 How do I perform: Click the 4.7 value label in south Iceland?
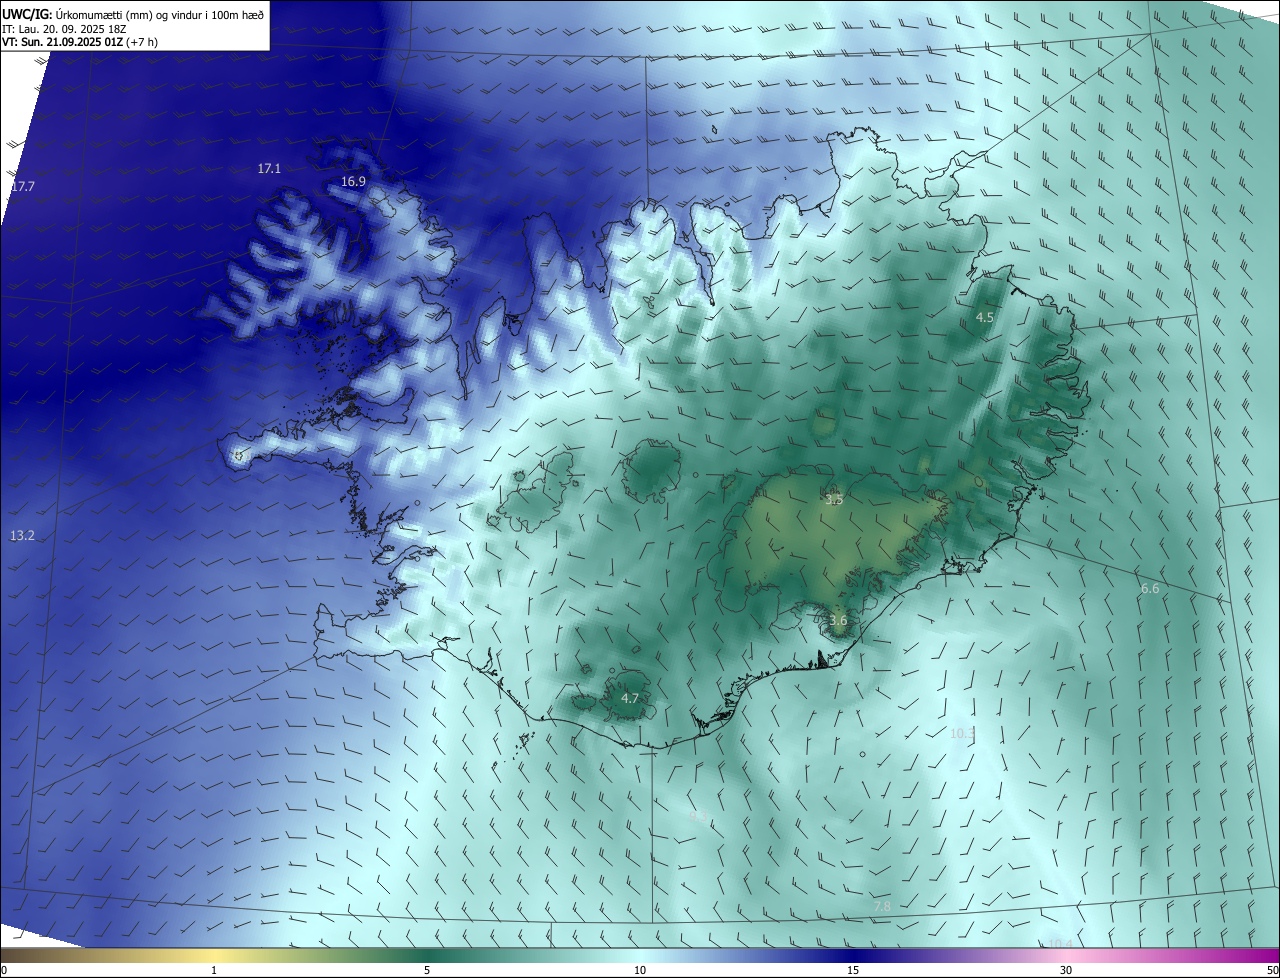tap(630, 698)
